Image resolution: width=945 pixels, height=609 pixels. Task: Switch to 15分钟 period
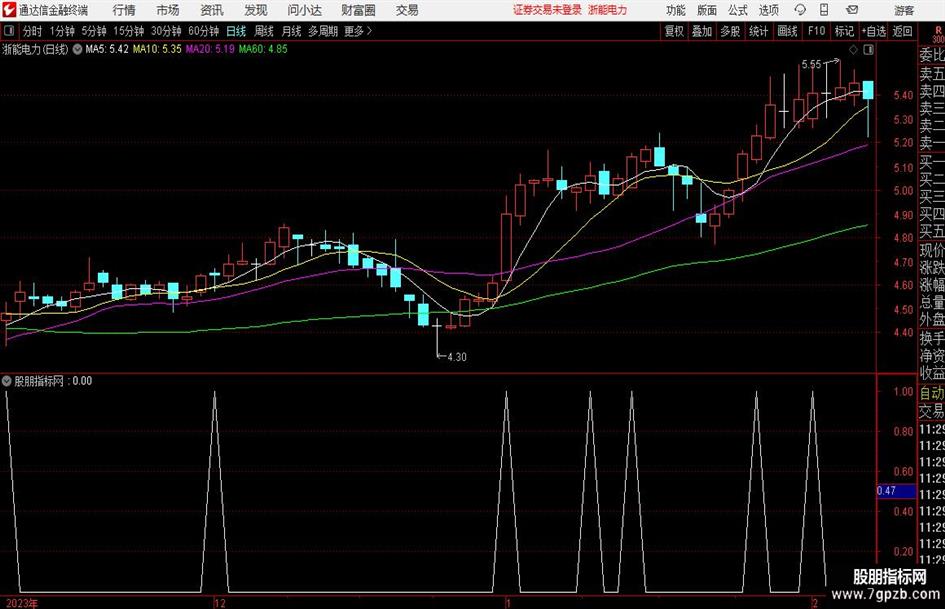128,31
